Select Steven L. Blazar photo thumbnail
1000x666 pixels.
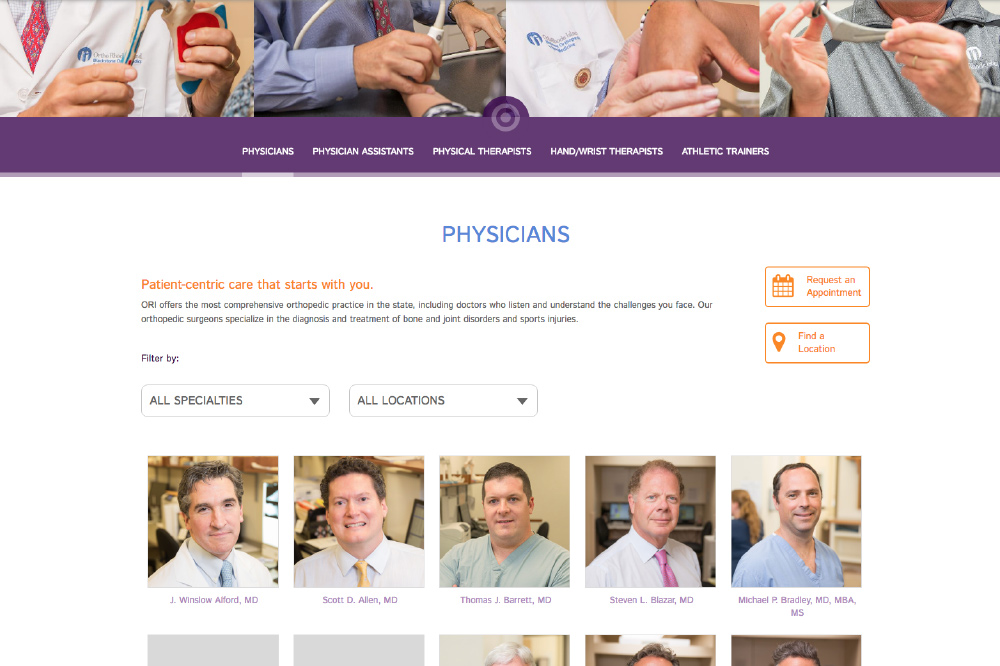(651, 521)
